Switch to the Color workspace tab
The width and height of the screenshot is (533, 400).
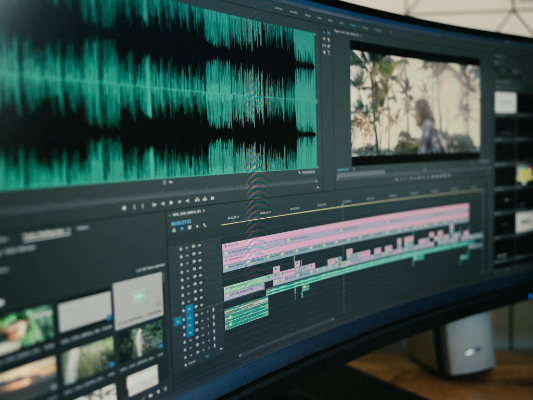pyautogui.click(x=319, y=18)
